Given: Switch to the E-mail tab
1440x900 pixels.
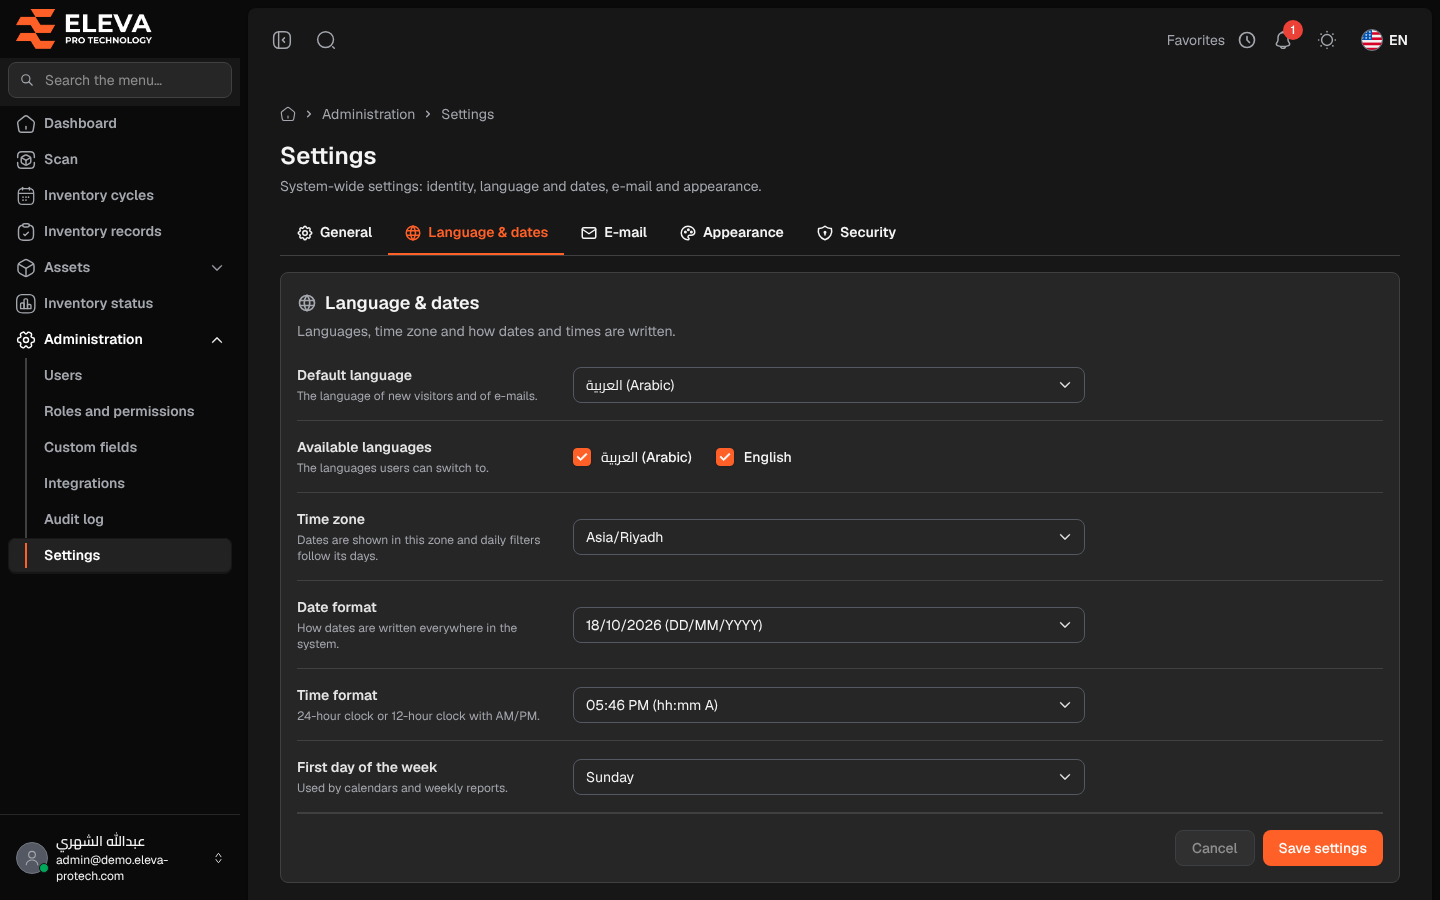Looking at the screenshot, I should pyautogui.click(x=614, y=232).
